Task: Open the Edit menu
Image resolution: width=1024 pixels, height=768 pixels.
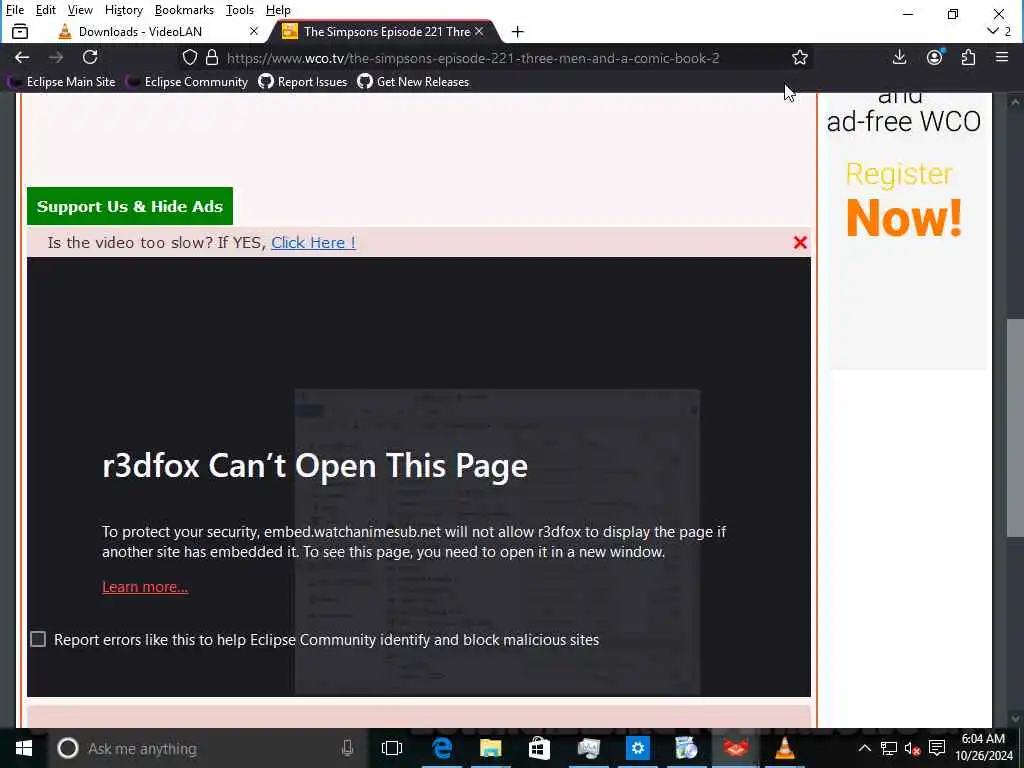Action: click(x=45, y=10)
